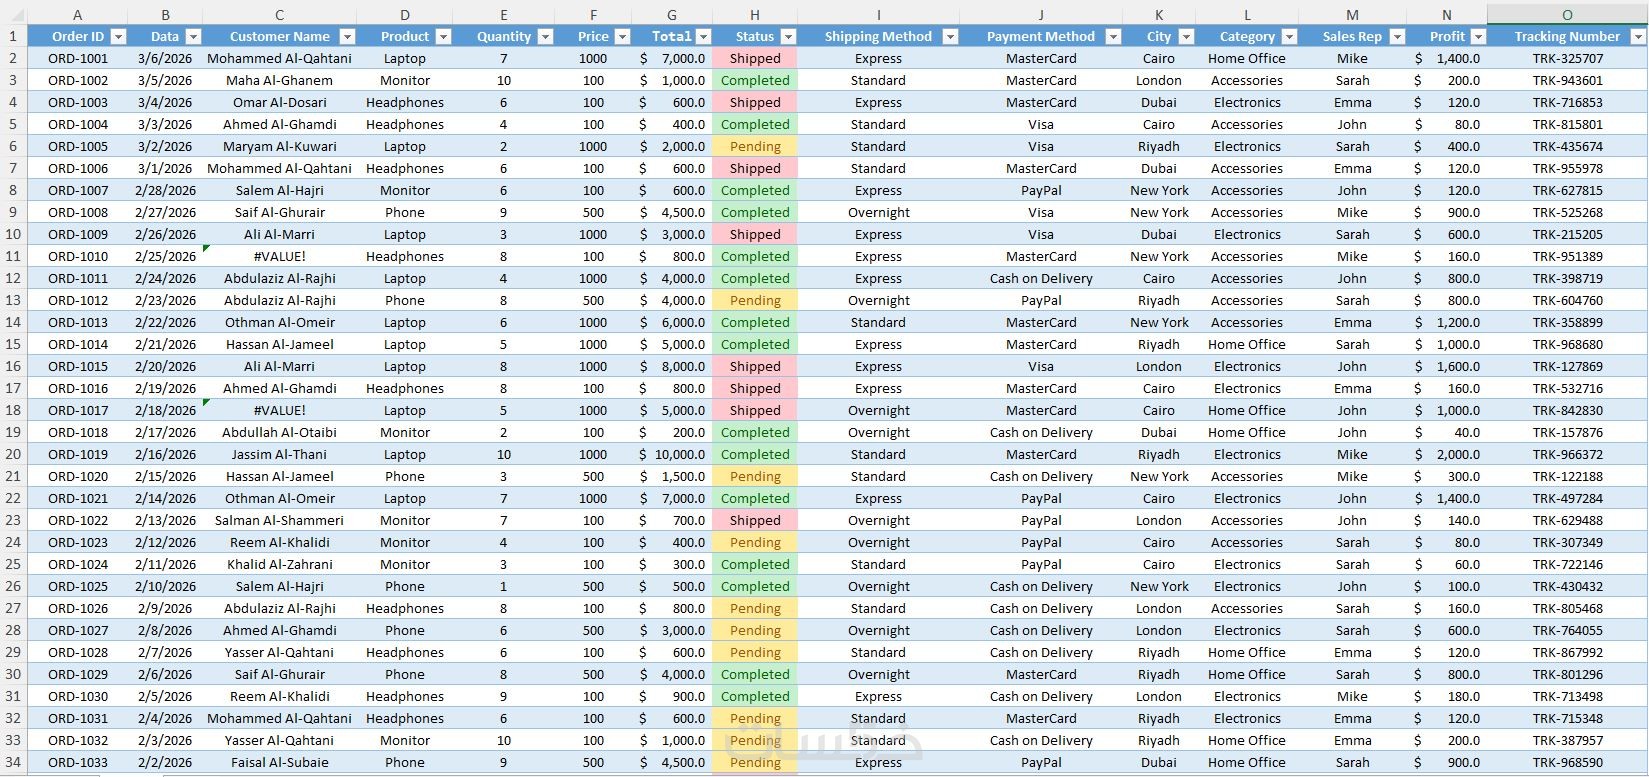Screen dimensions: 1649x777
Task: Open the Status filter dropdown
Action: pyautogui.click(x=788, y=36)
